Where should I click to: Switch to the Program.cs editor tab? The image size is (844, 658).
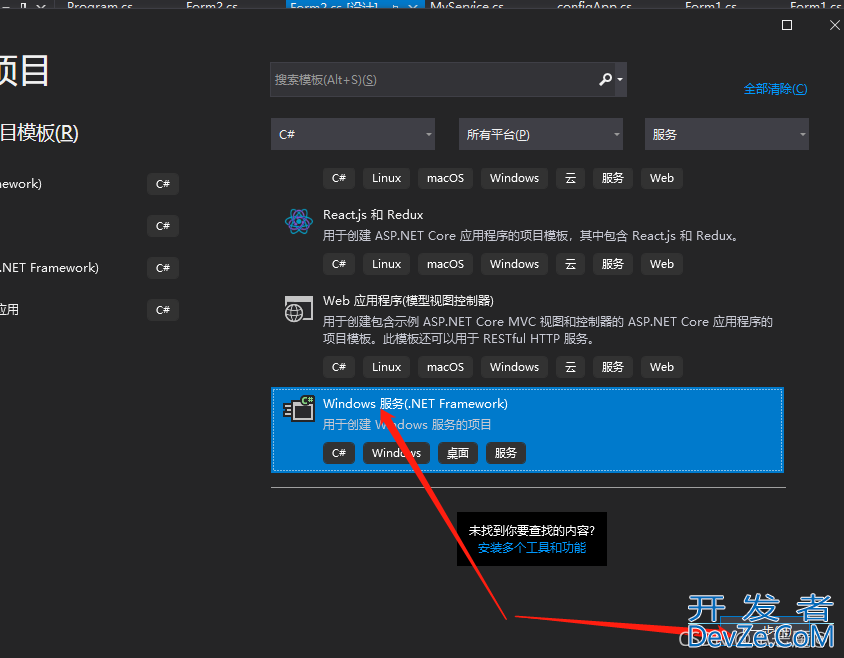tap(99, 7)
